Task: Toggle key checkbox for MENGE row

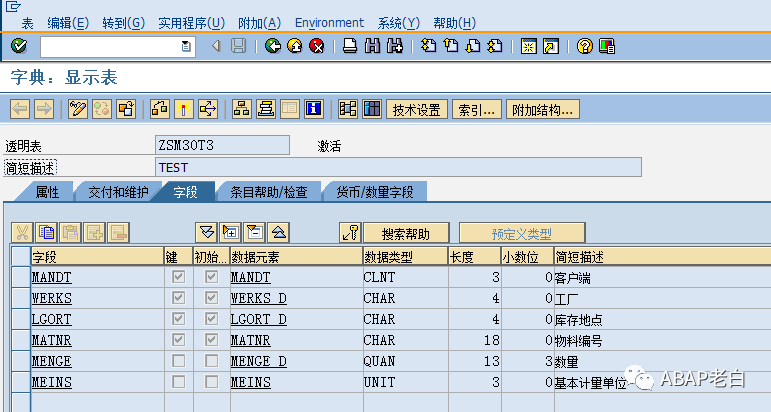Action: click(x=178, y=361)
